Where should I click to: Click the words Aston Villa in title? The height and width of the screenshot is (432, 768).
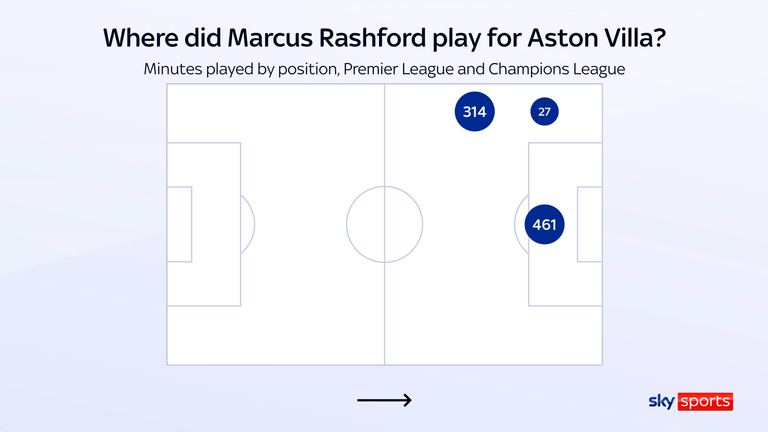597,38
